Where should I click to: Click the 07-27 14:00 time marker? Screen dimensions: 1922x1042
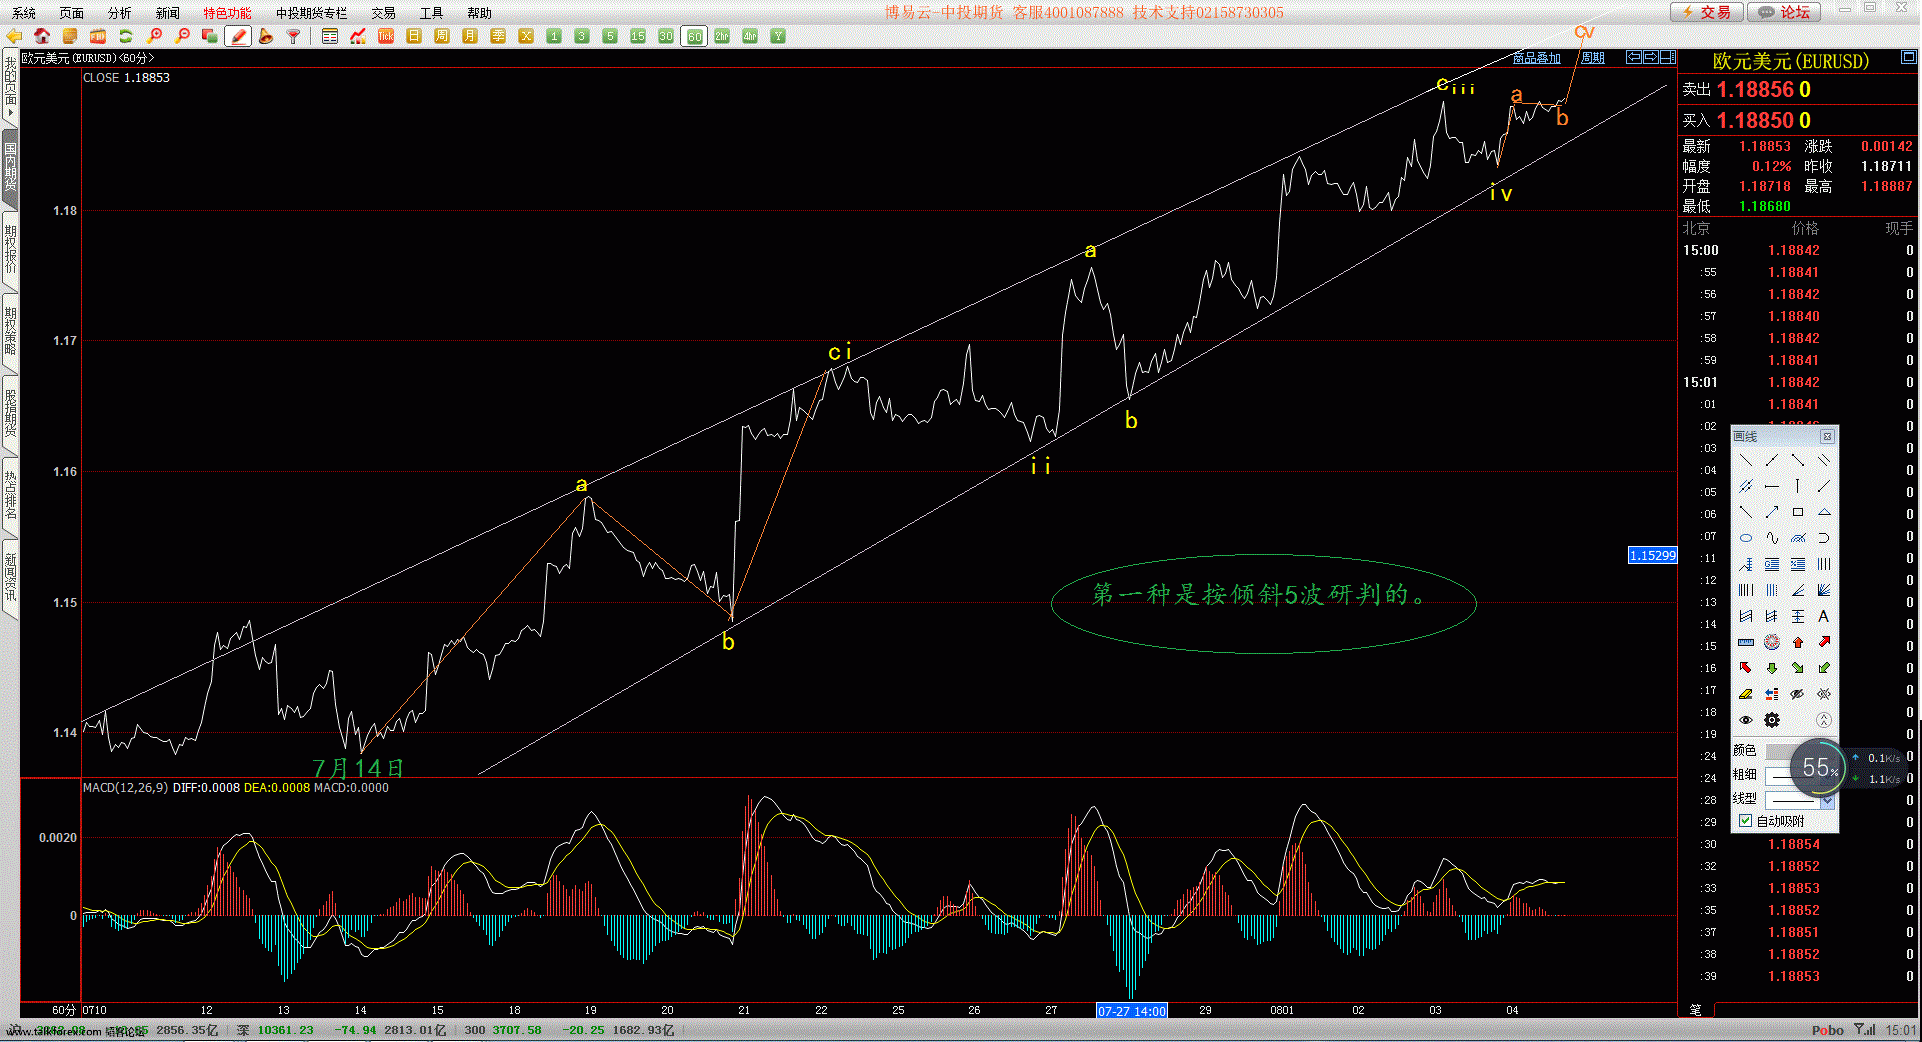pos(1132,1011)
